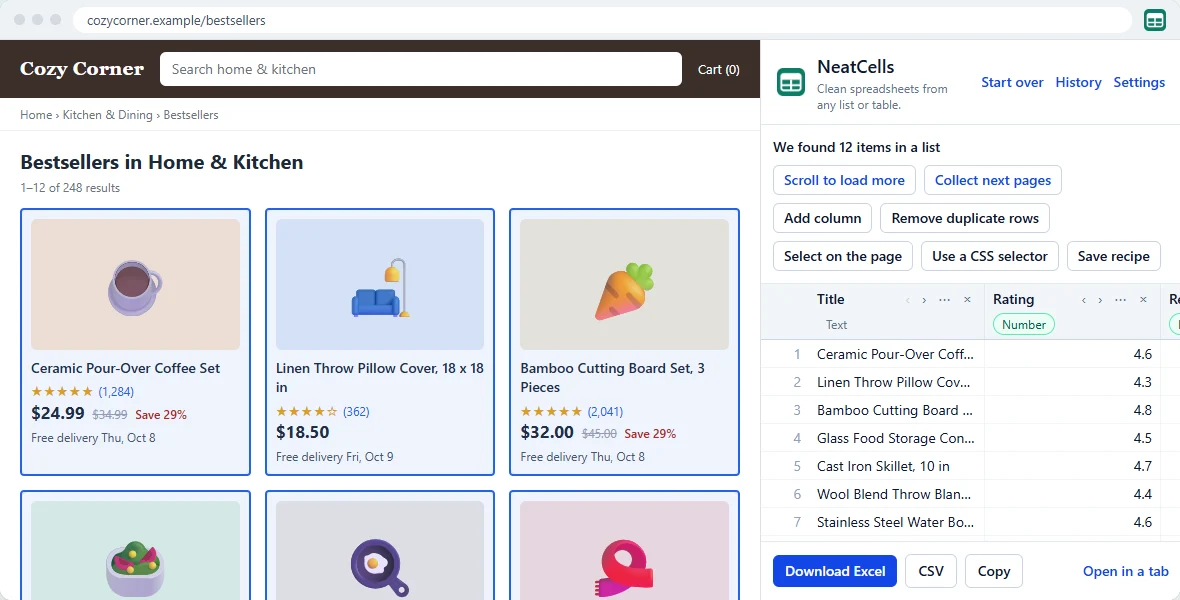Click the Title column Text type label
This screenshot has width=1180, height=600.
[836, 324]
